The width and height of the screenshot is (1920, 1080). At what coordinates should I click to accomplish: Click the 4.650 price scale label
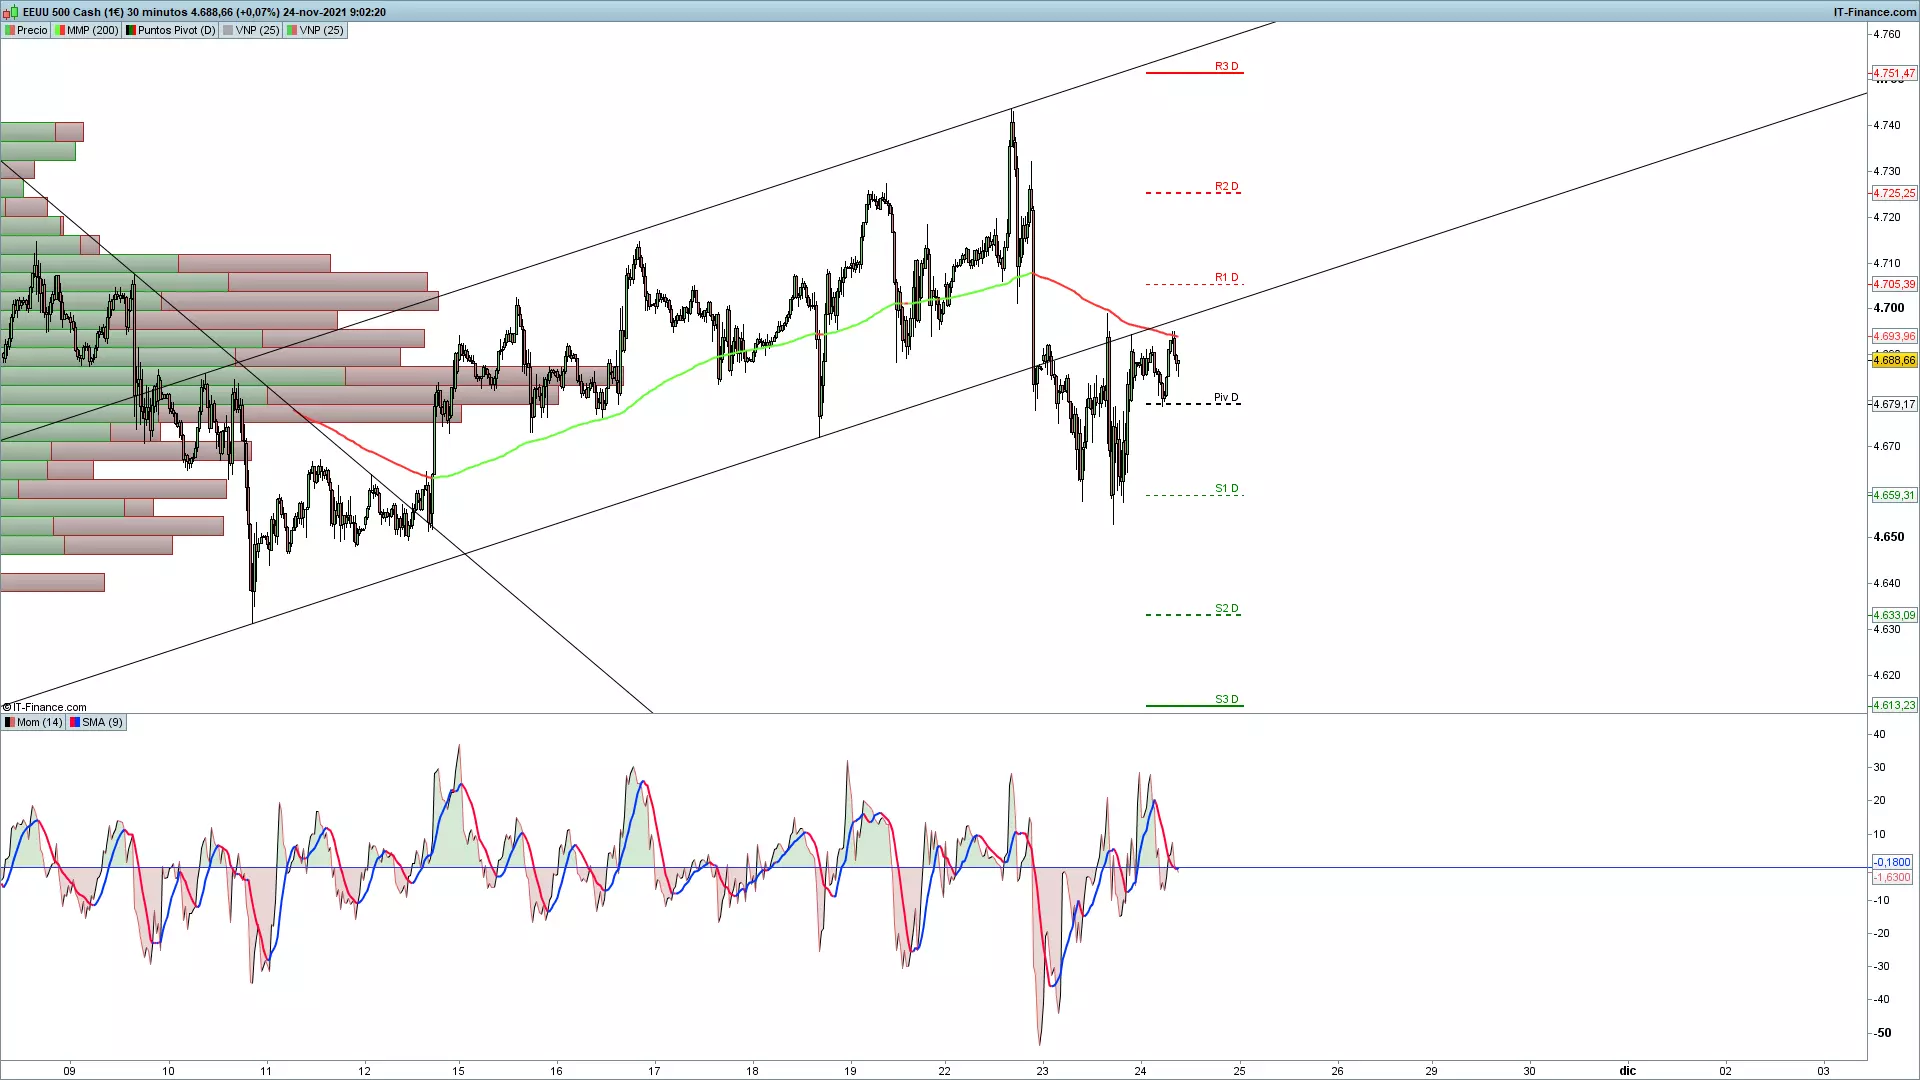1888,537
